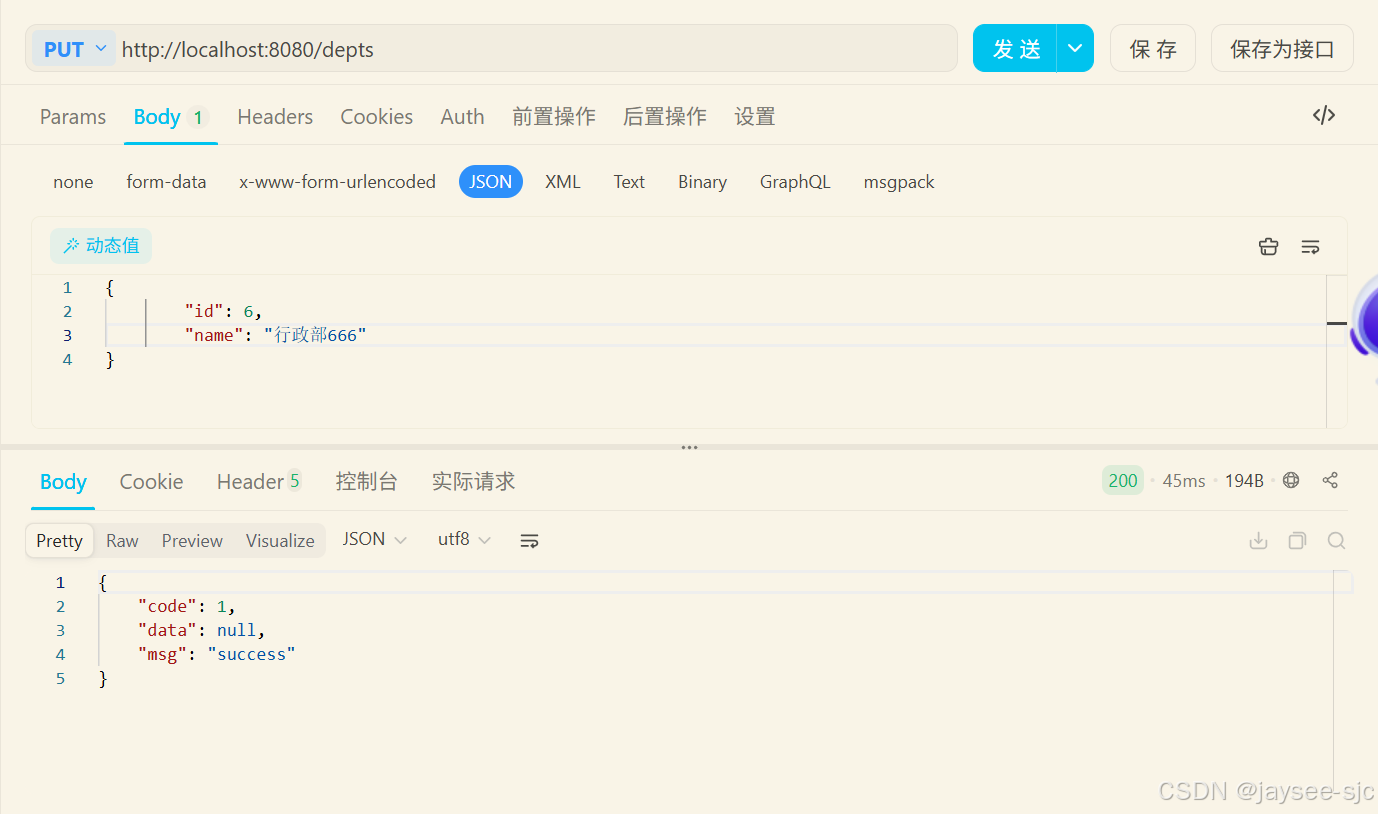Select the XML body type
This screenshot has width=1378, height=814.
coord(563,182)
